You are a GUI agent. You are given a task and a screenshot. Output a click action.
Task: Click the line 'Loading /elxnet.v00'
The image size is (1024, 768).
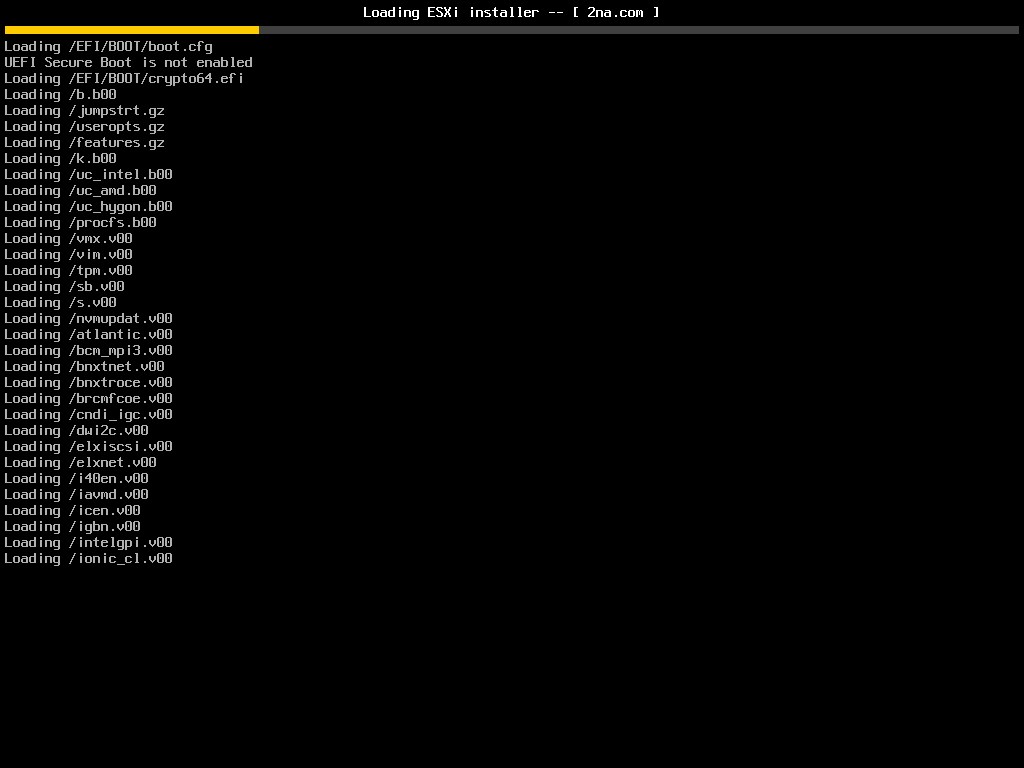pyautogui.click(x=80, y=462)
